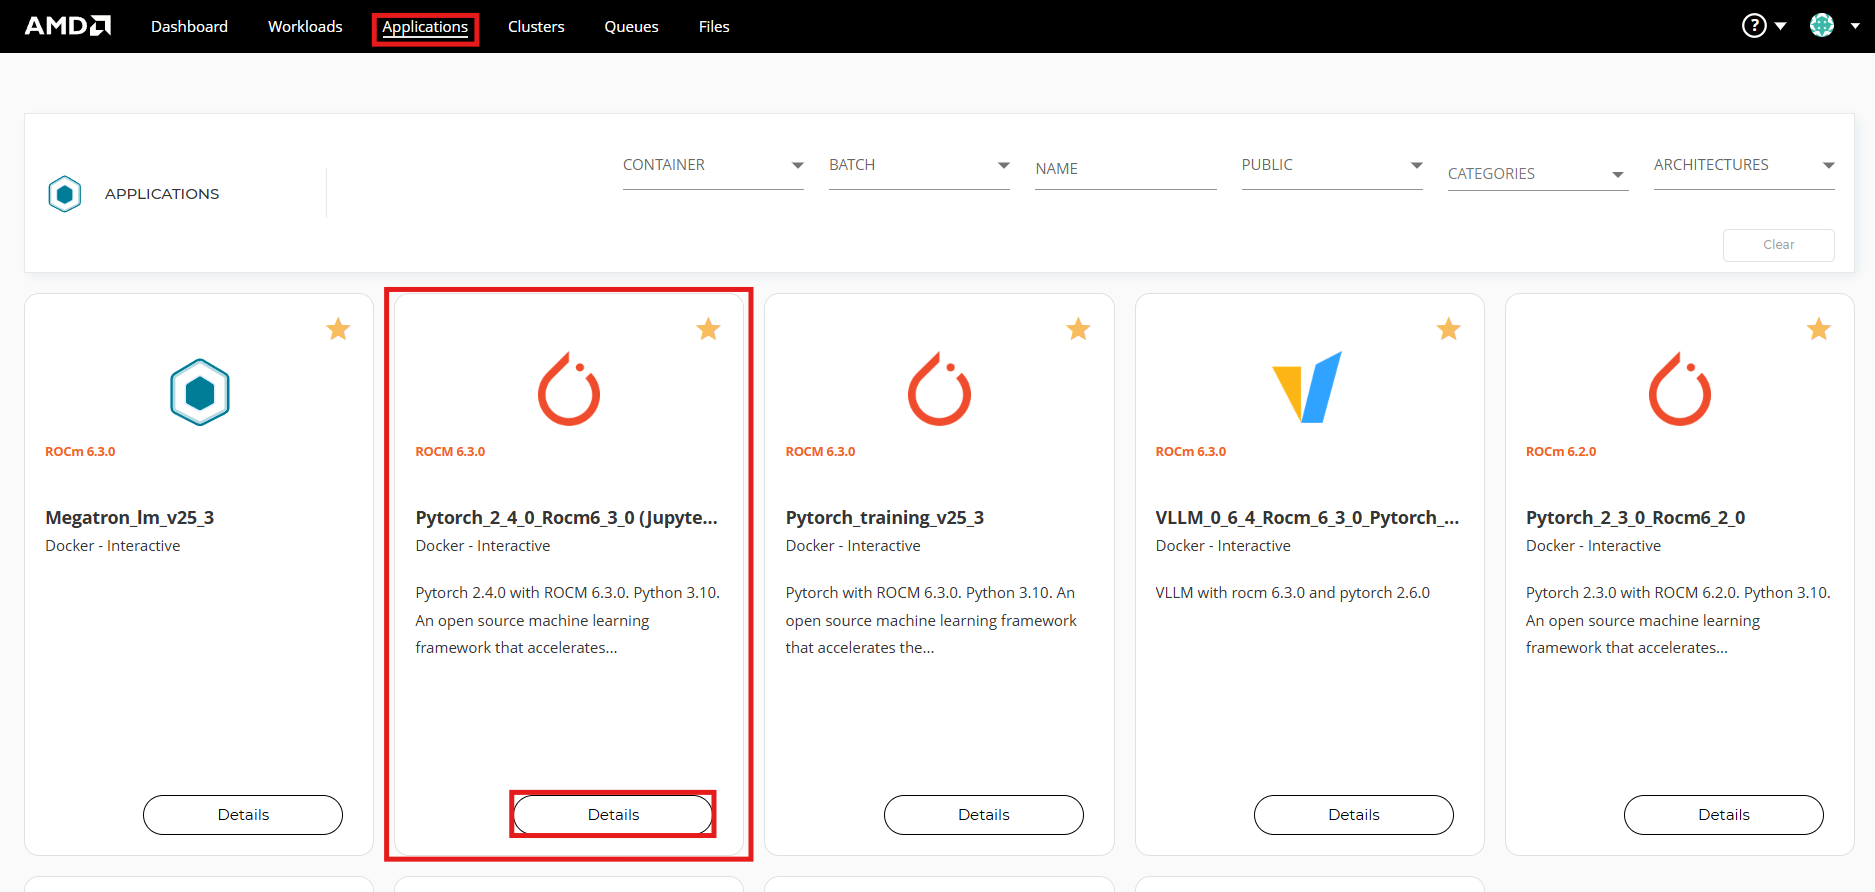This screenshot has height=892, width=1875.
Task: Select the Applications tab
Action: 425,27
